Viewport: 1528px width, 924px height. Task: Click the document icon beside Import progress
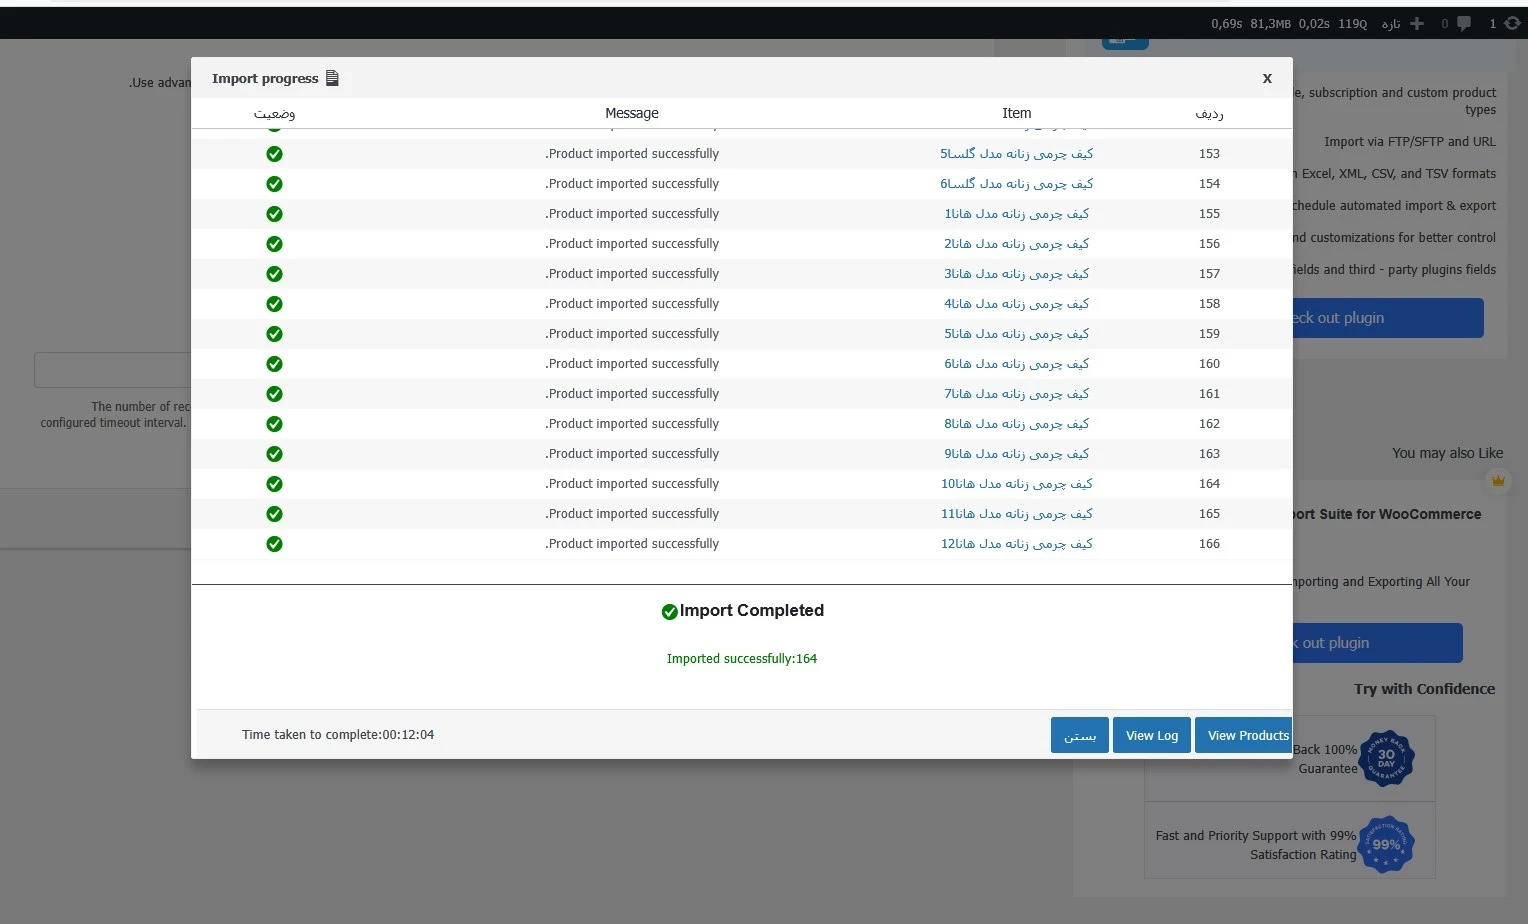point(333,78)
